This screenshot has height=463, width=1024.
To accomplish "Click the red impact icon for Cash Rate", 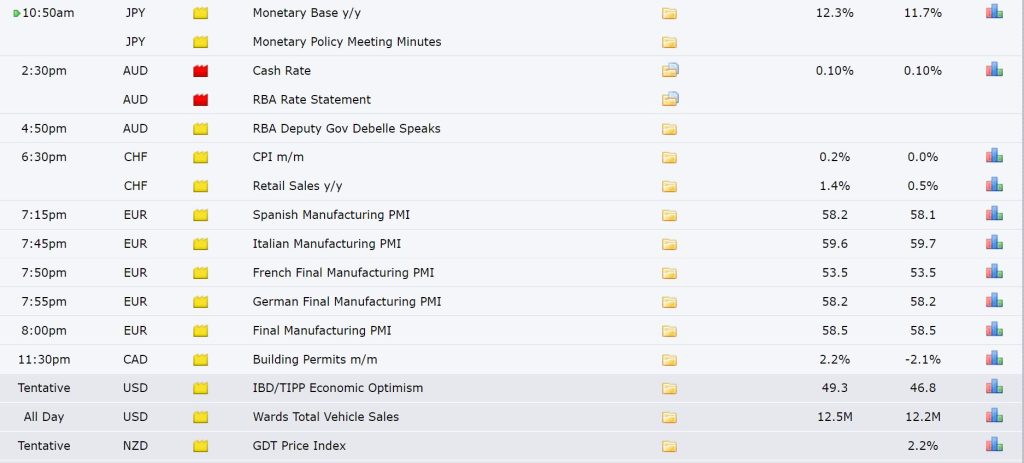I will (x=200, y=71).
